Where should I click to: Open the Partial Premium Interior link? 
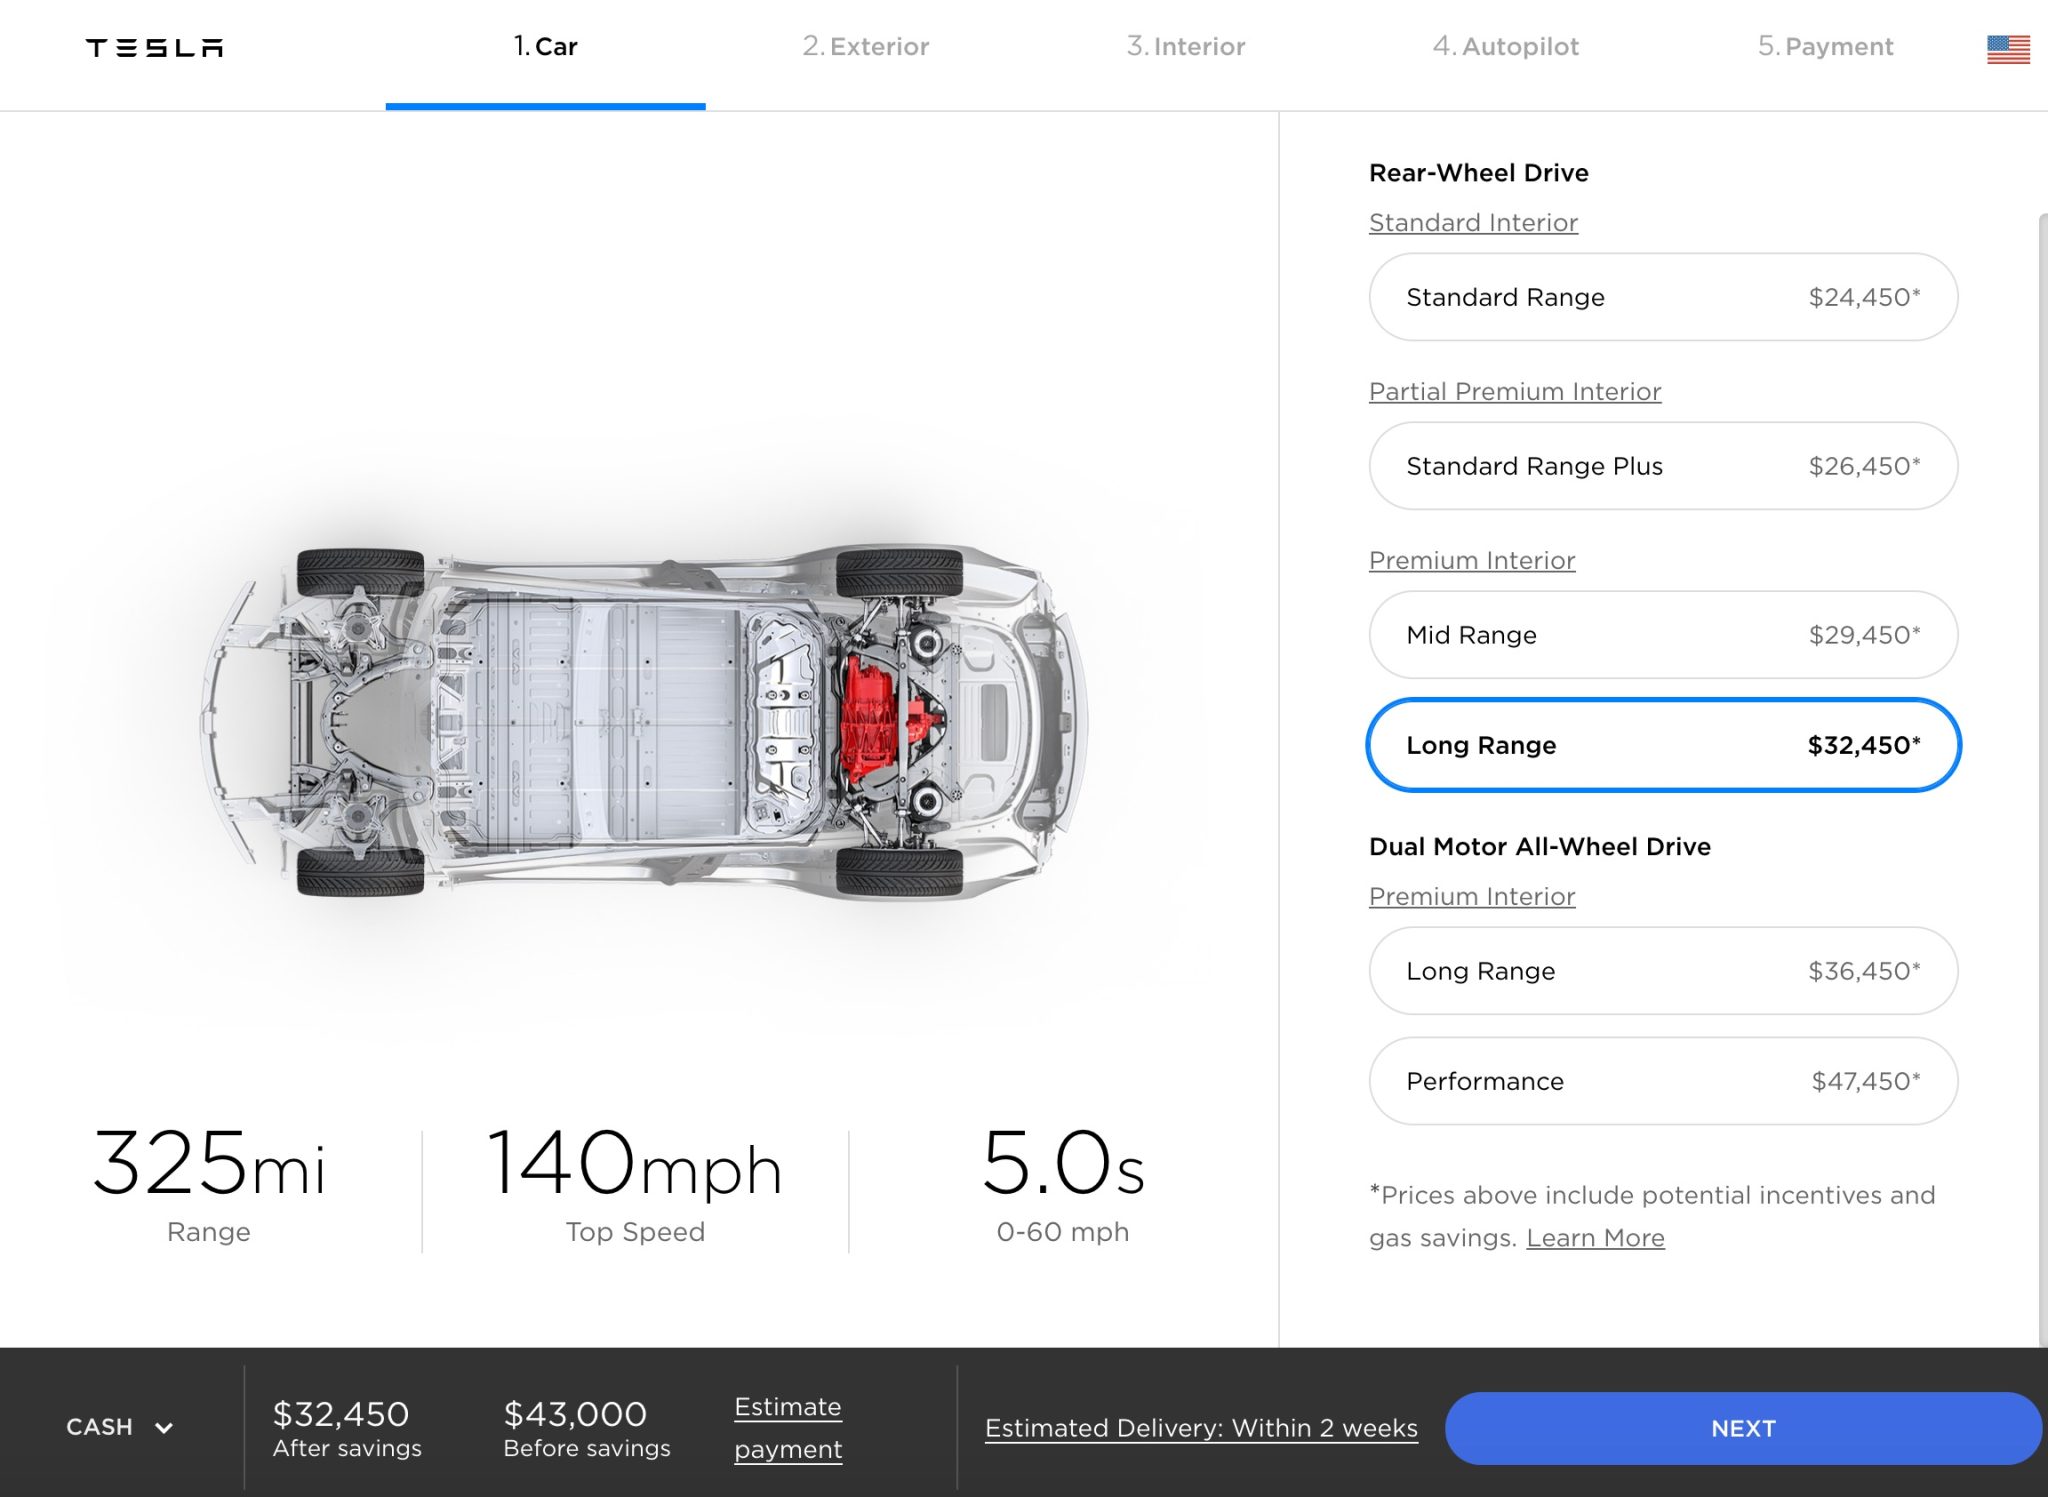1515,392
